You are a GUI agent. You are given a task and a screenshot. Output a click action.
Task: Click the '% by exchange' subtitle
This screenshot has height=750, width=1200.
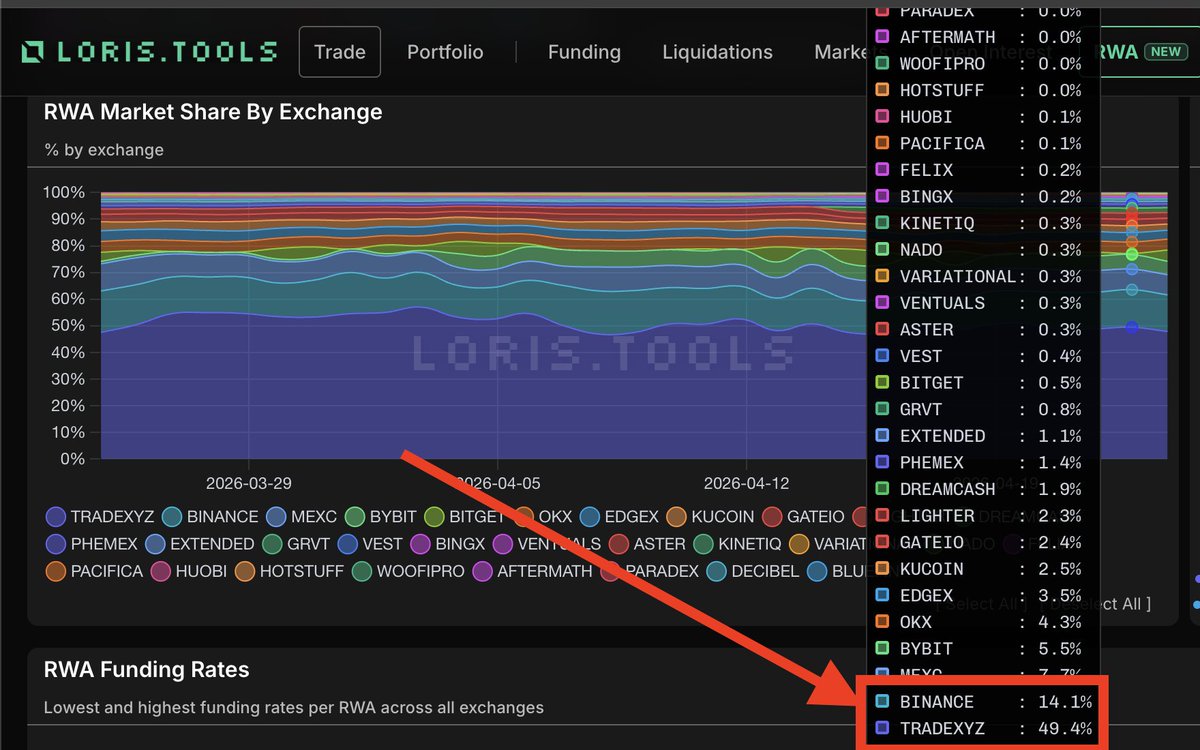[x=104, y=150]
